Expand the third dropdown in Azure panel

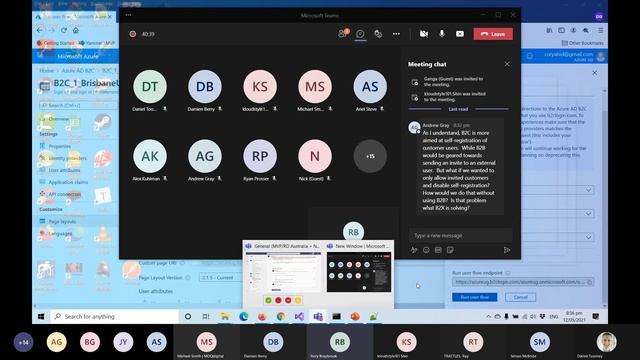point(588,237)
